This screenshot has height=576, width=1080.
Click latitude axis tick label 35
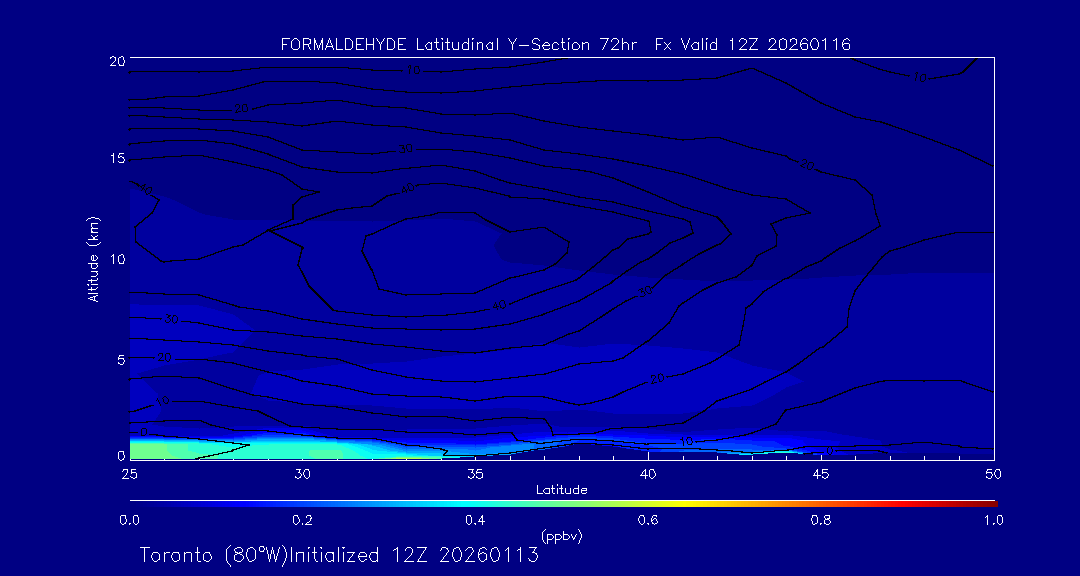click(x=475, y=474)
